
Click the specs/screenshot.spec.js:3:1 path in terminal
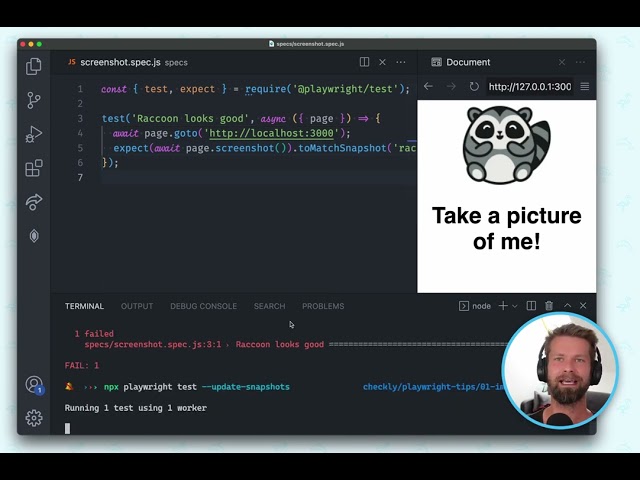pyautogui.click(x=153, y=344)
